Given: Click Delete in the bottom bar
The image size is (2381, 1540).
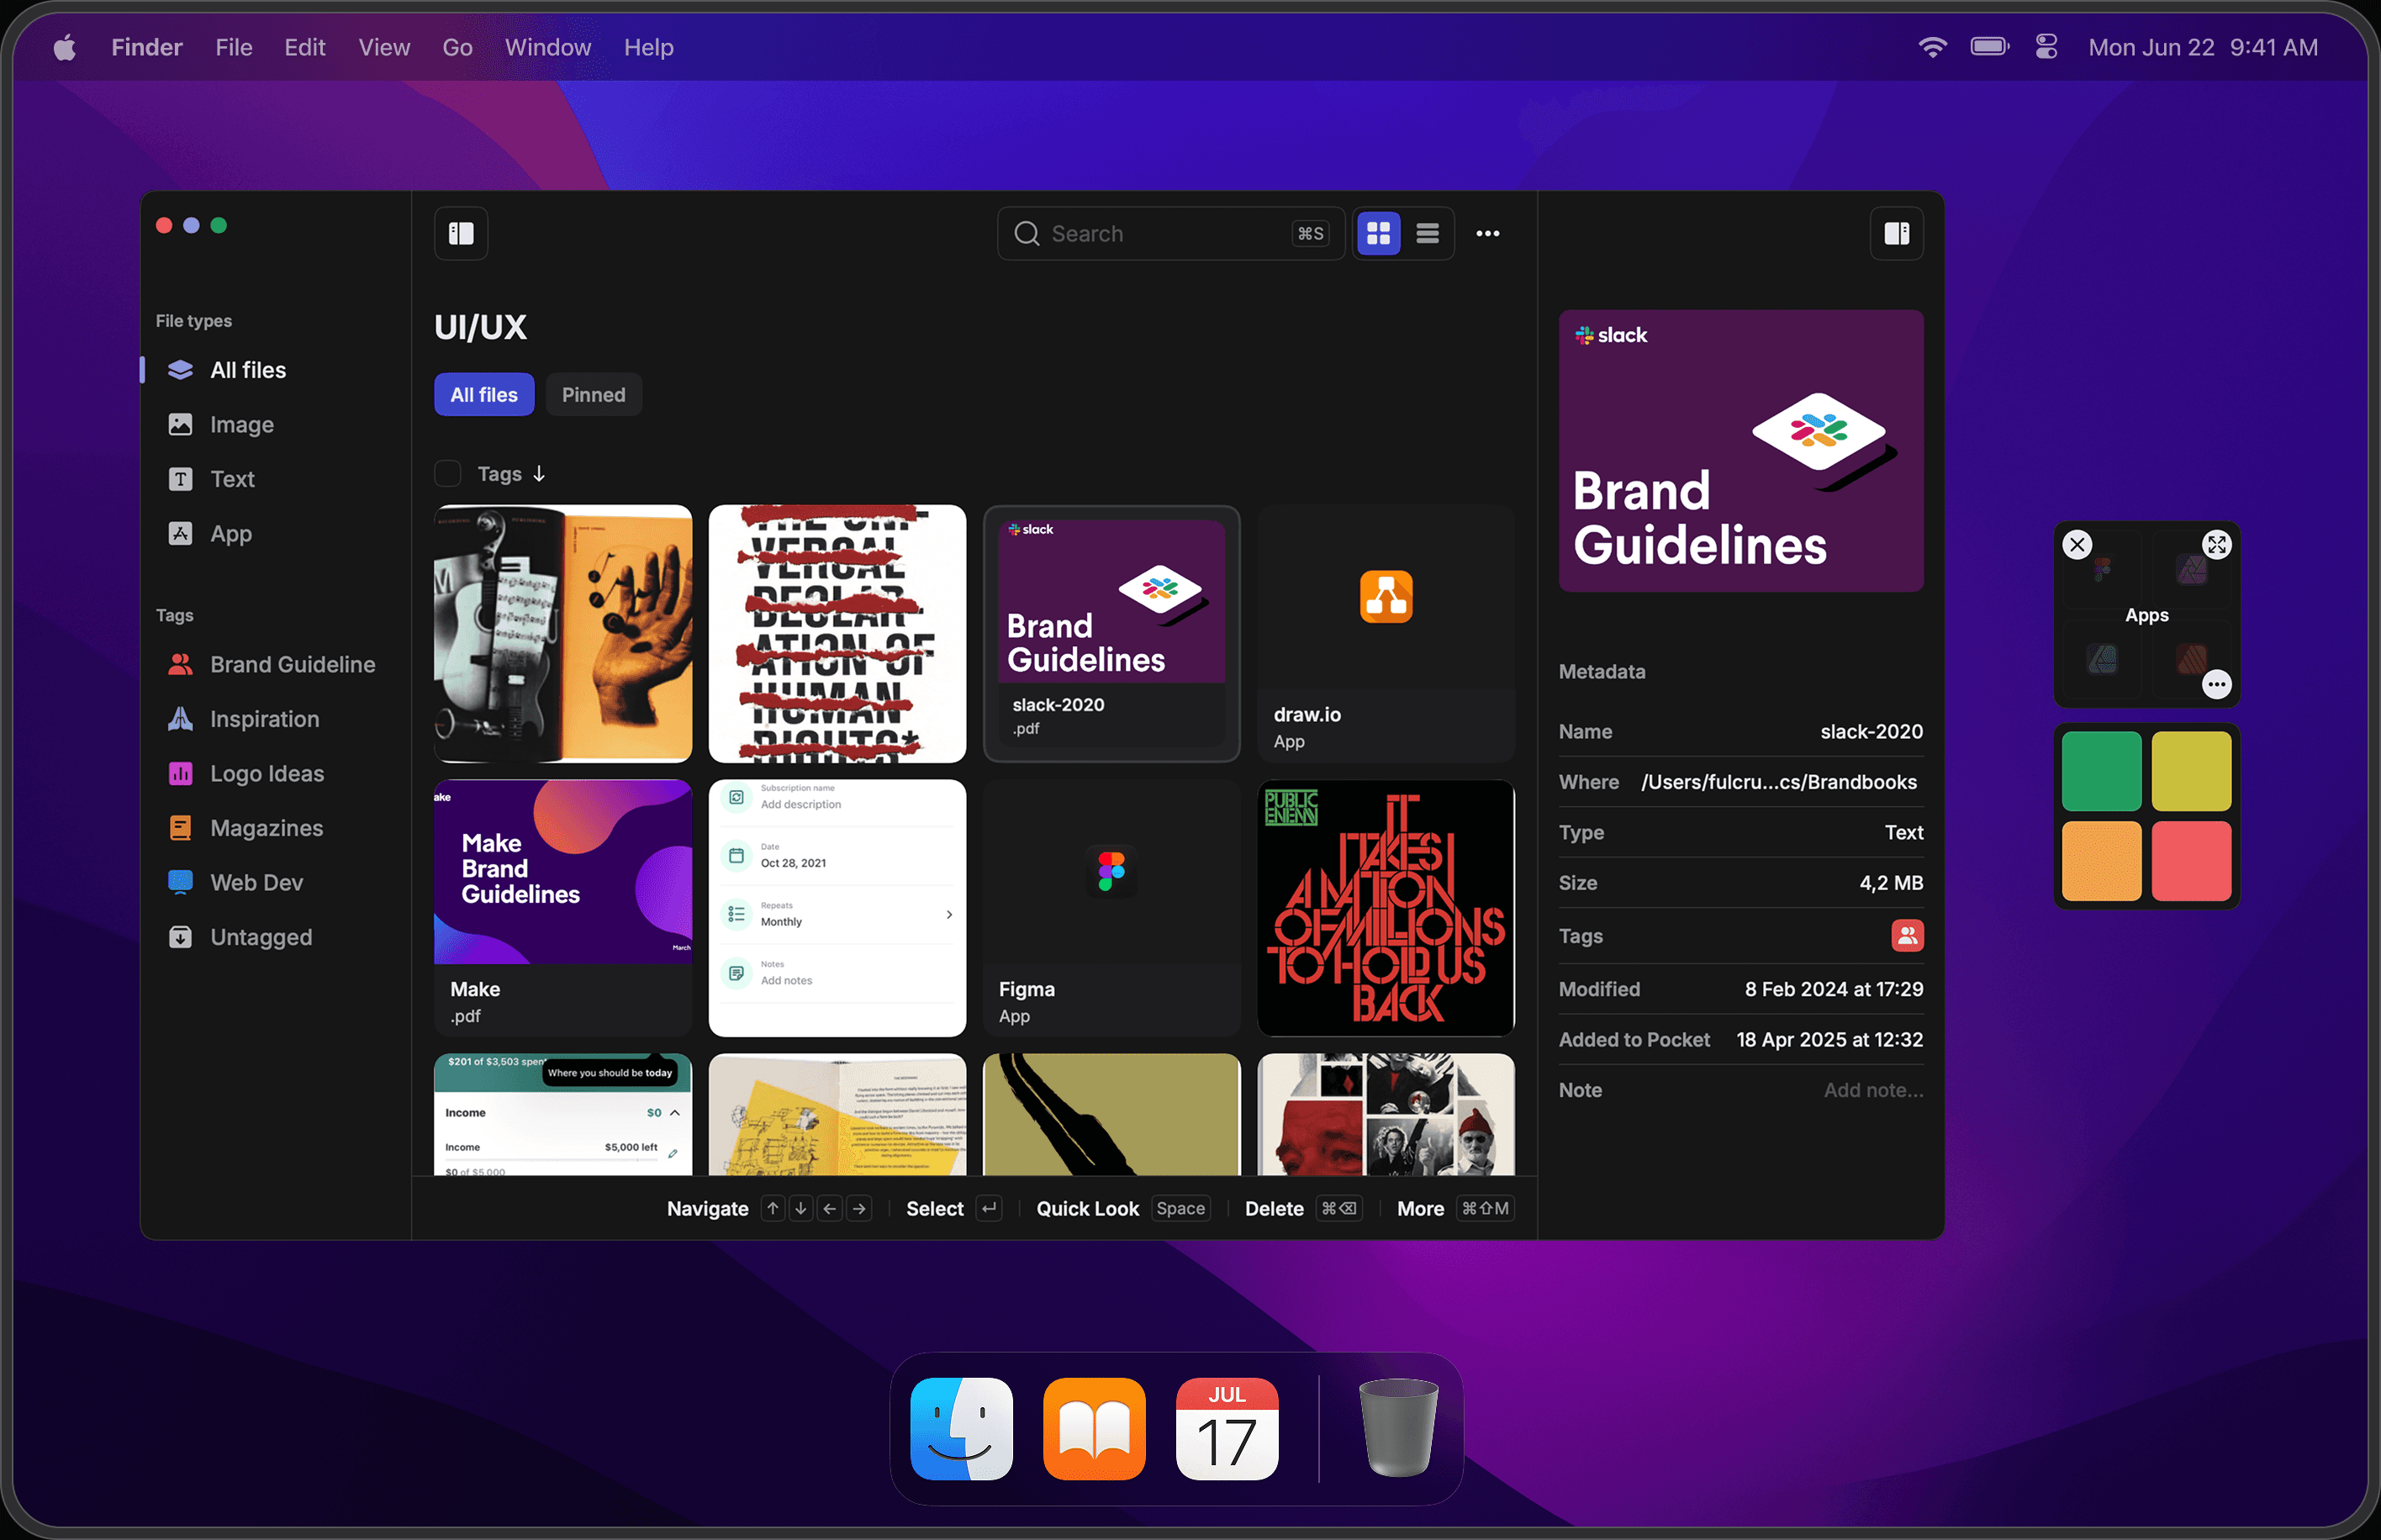Looking at the screenshot, I should click(1303, 1209).
